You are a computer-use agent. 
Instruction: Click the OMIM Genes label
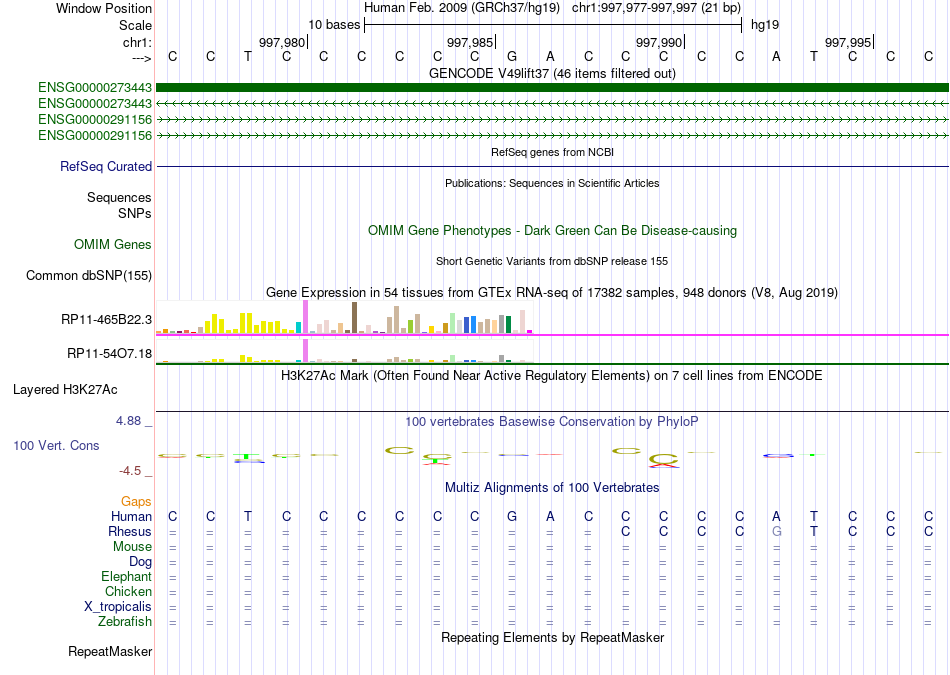[112, 244]
